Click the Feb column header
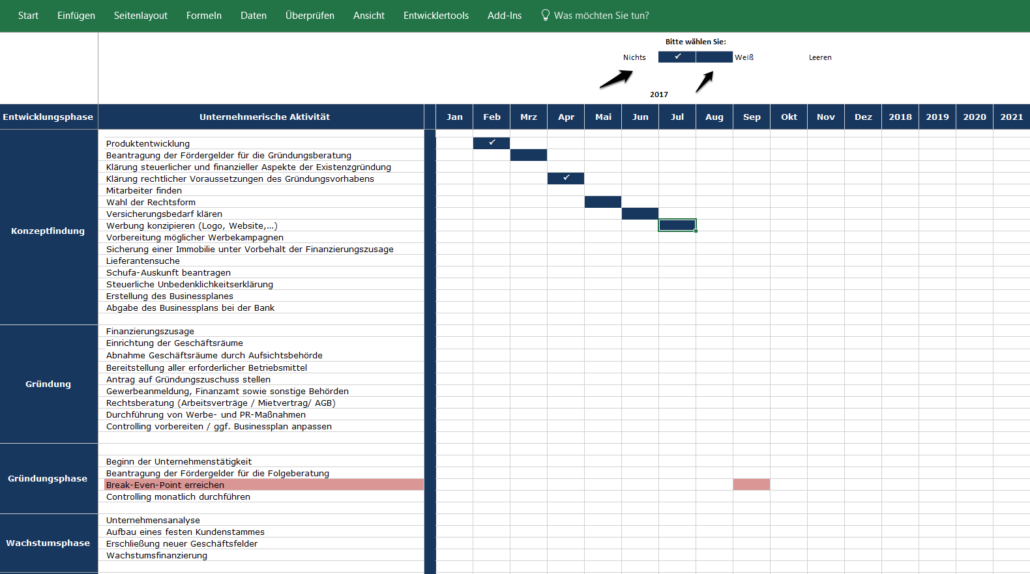Image resolution: width=1030 pixels, height=574 pixels. click(x=491, y=117)
